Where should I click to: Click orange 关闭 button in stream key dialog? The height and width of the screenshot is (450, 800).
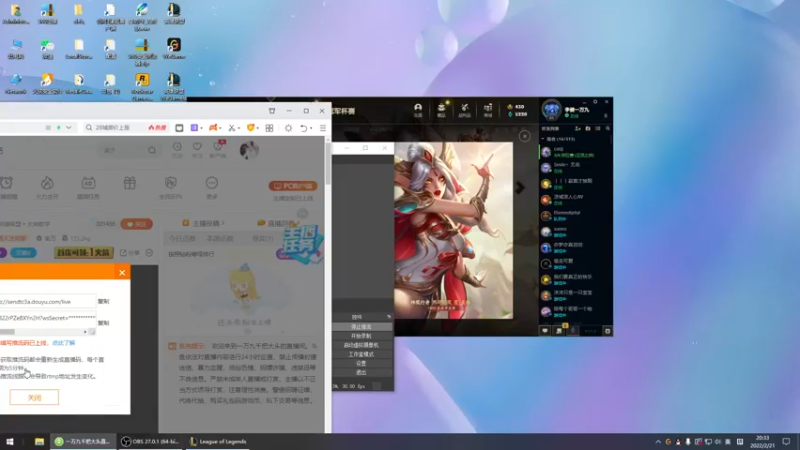34,397
